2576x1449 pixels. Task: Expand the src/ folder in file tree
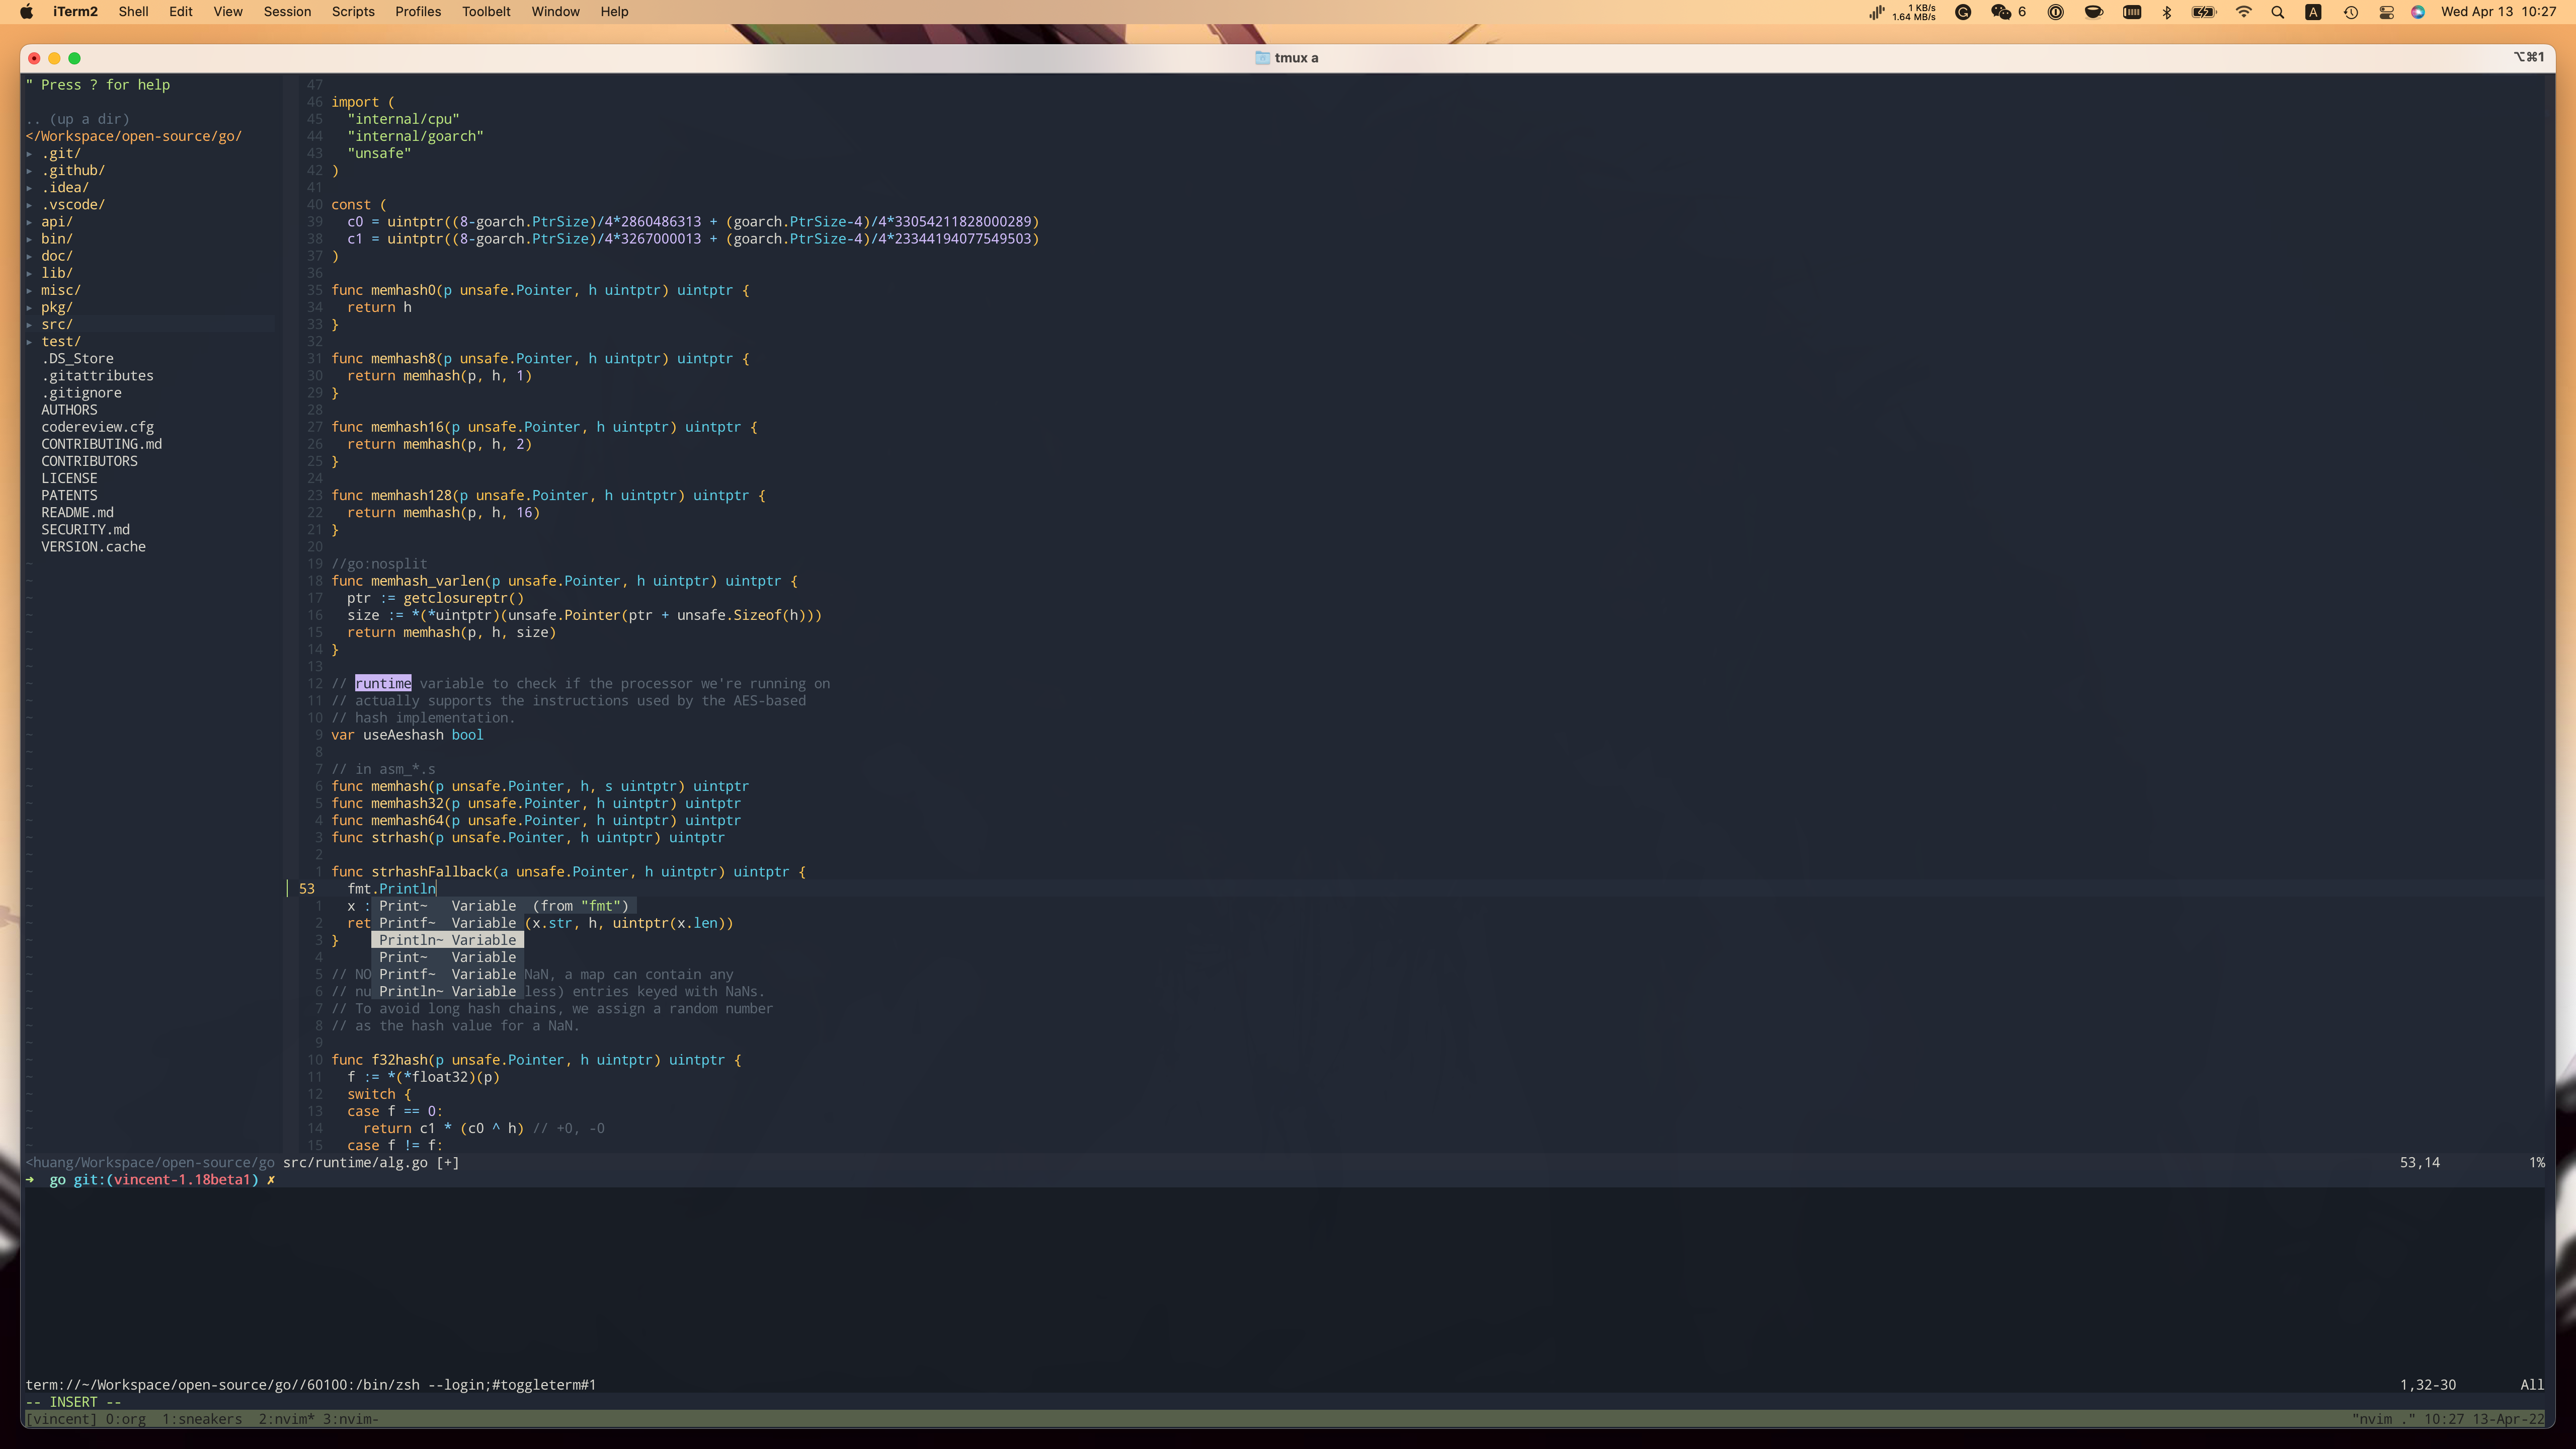pyautogui.click(x=56, y=324)
